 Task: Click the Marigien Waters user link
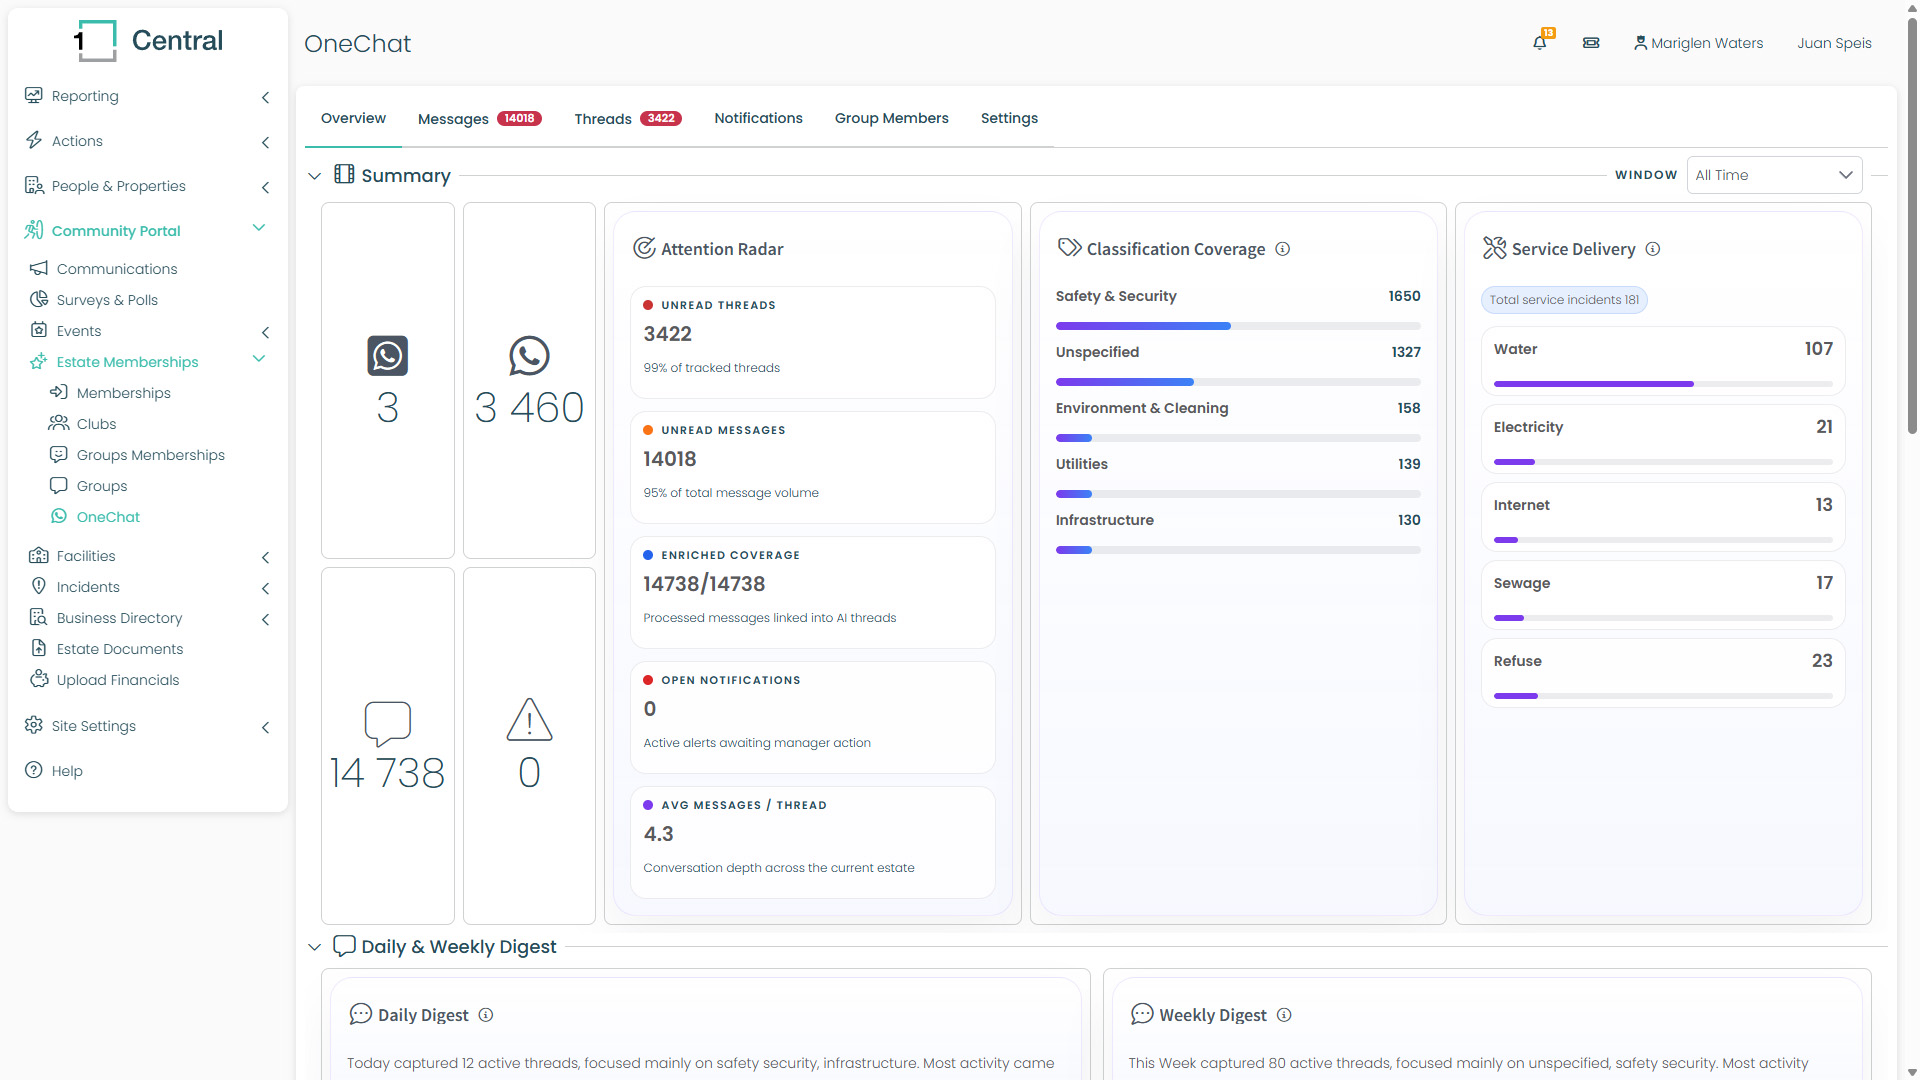[x=1698, y=43]
